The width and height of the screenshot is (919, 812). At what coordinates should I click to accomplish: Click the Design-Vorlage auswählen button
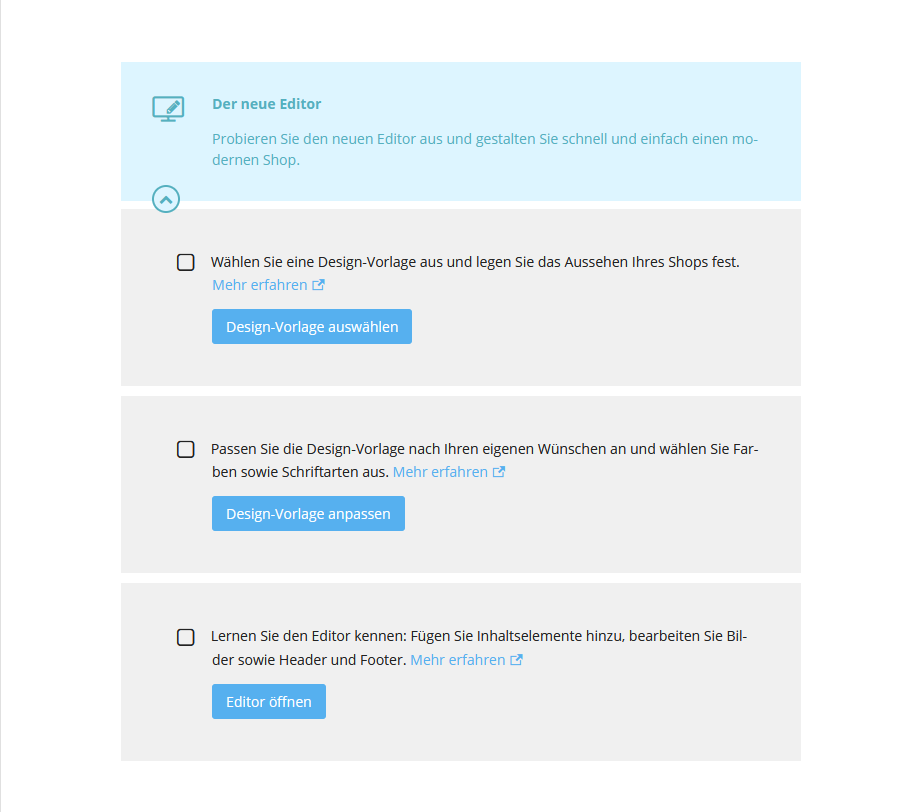tap(312, 327)
